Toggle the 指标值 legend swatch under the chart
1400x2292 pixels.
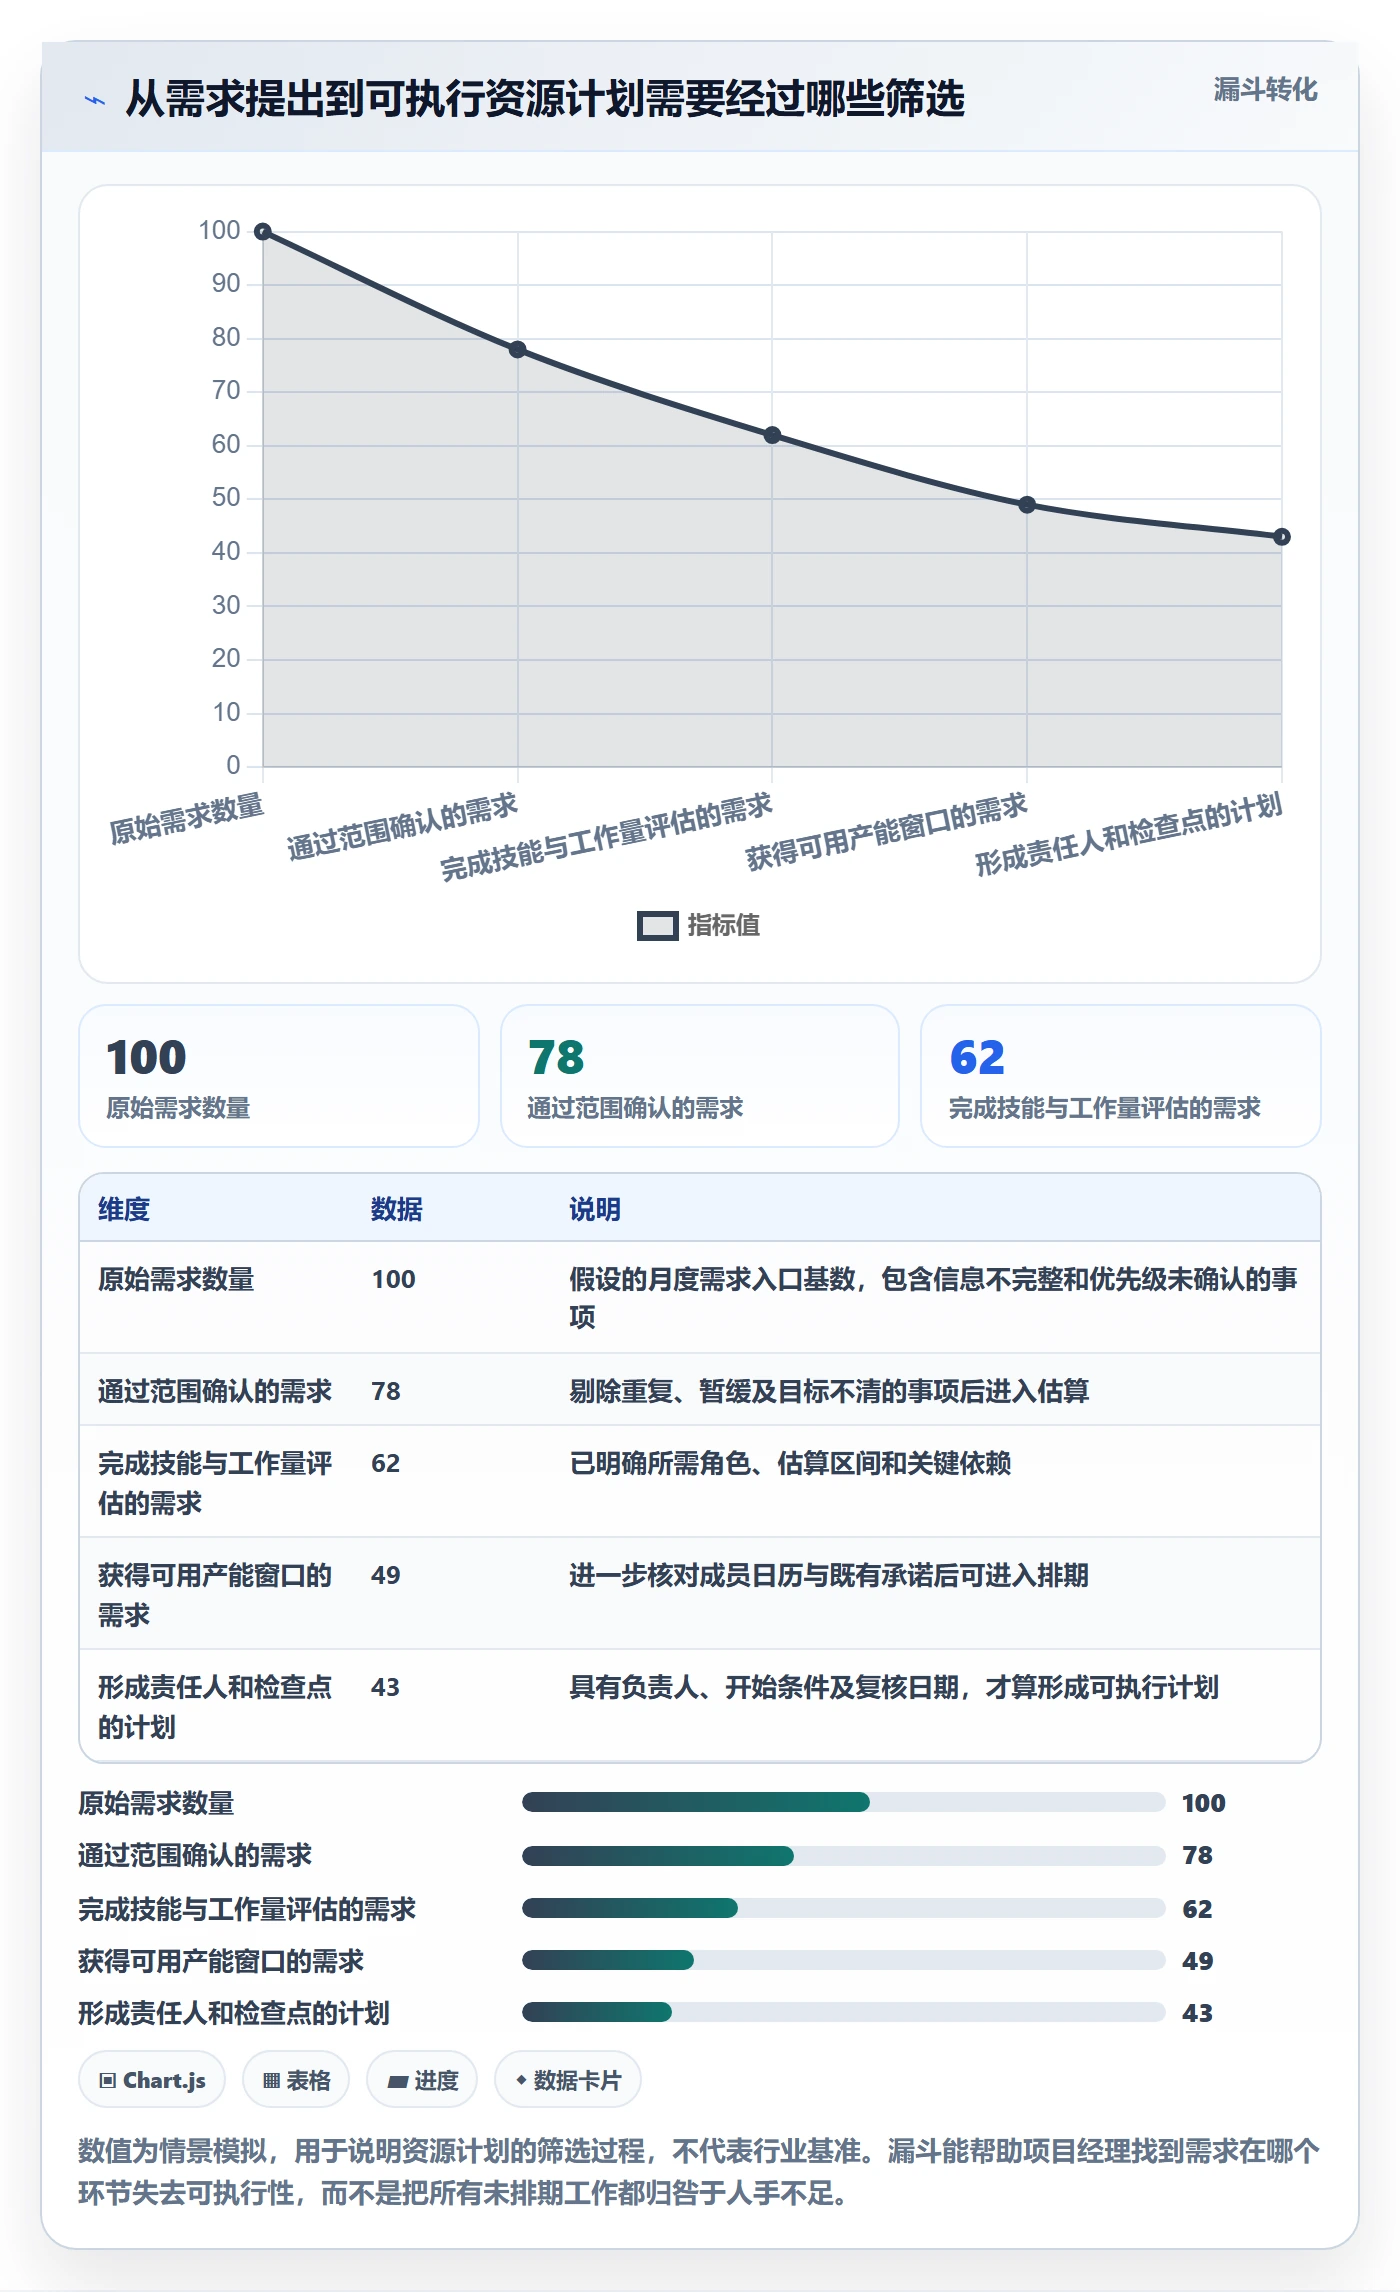pos(657,926)
